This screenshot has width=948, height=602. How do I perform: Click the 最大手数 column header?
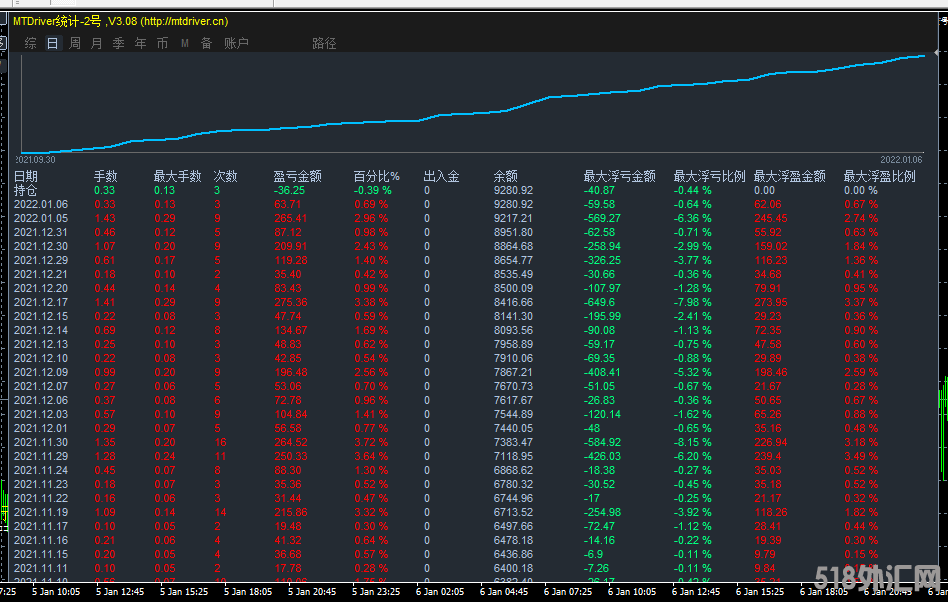pos(177,176)
